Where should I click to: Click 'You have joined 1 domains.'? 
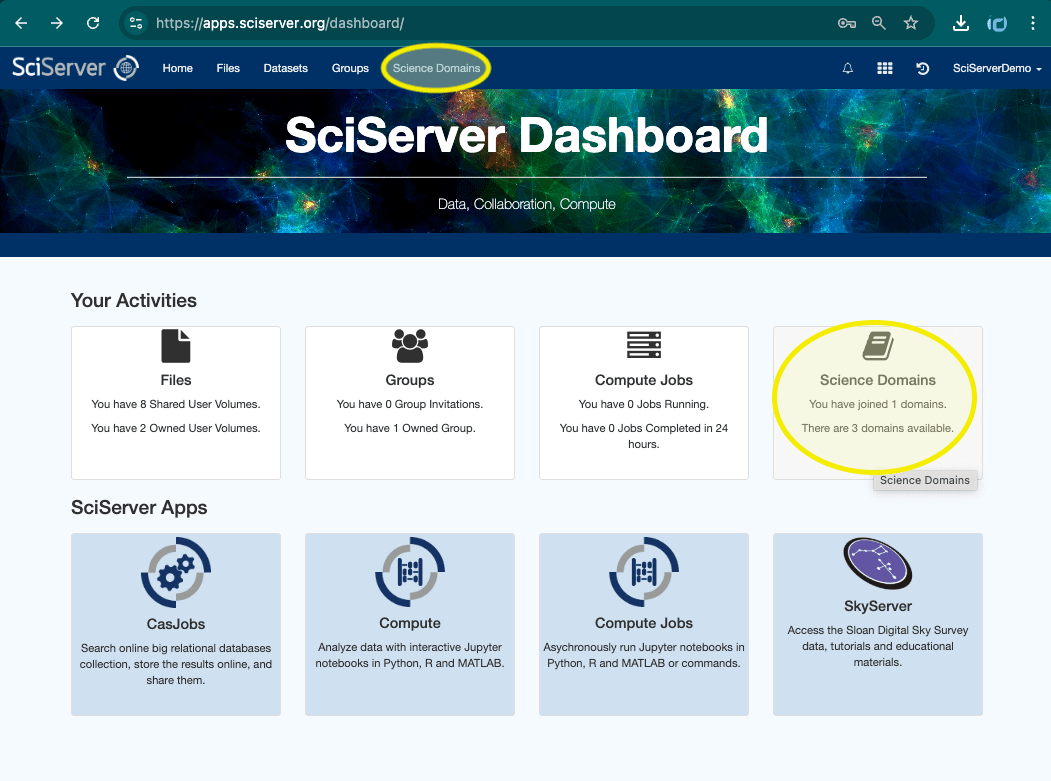877,404
